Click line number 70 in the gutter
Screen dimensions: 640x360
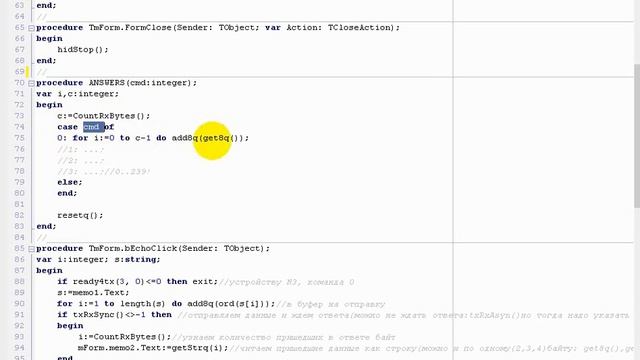[x=19, y=83]
